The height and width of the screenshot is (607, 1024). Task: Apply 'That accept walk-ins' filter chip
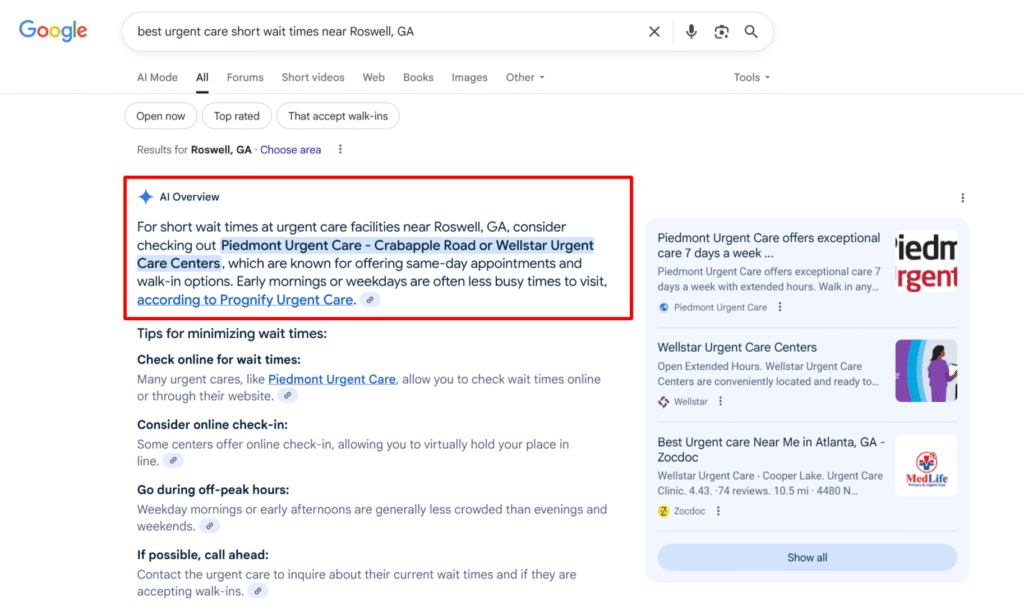[x=338, y=116]
